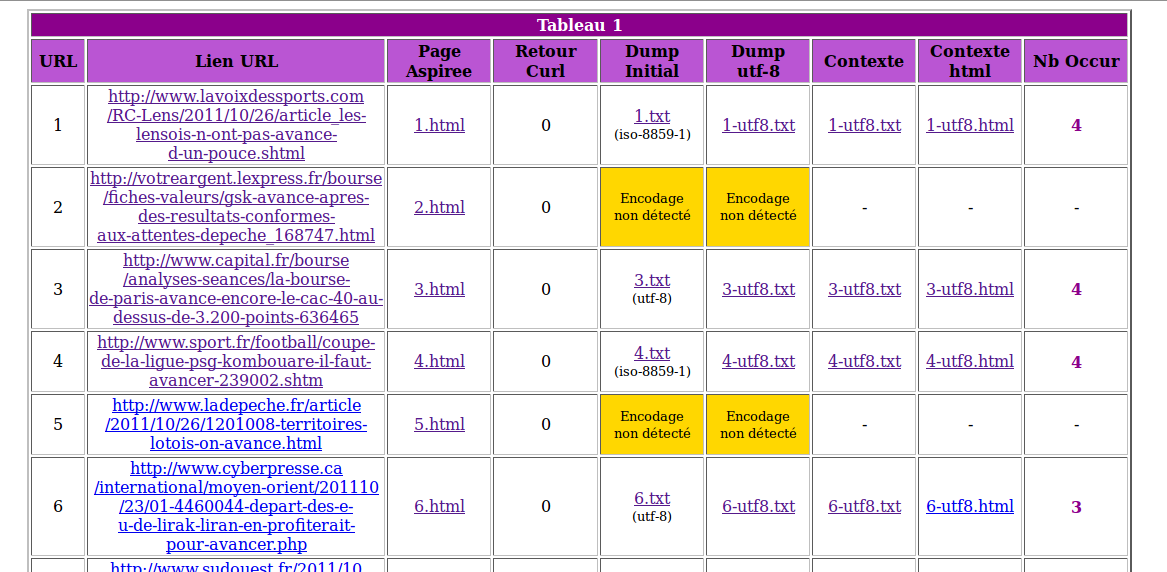Open aspirated page 1.html
Screen dimensions: 1167x572
click(x=439, y=125)
